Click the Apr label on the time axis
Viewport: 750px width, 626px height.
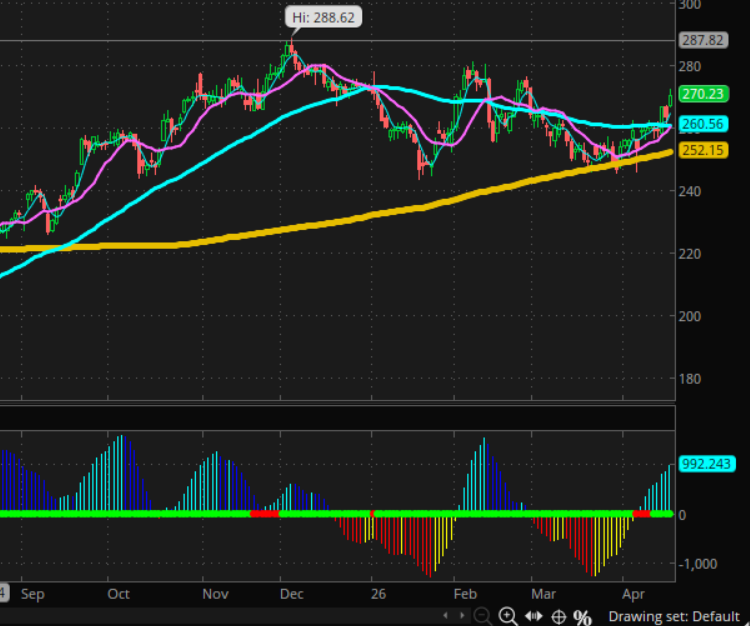click(x=633, y=594)
